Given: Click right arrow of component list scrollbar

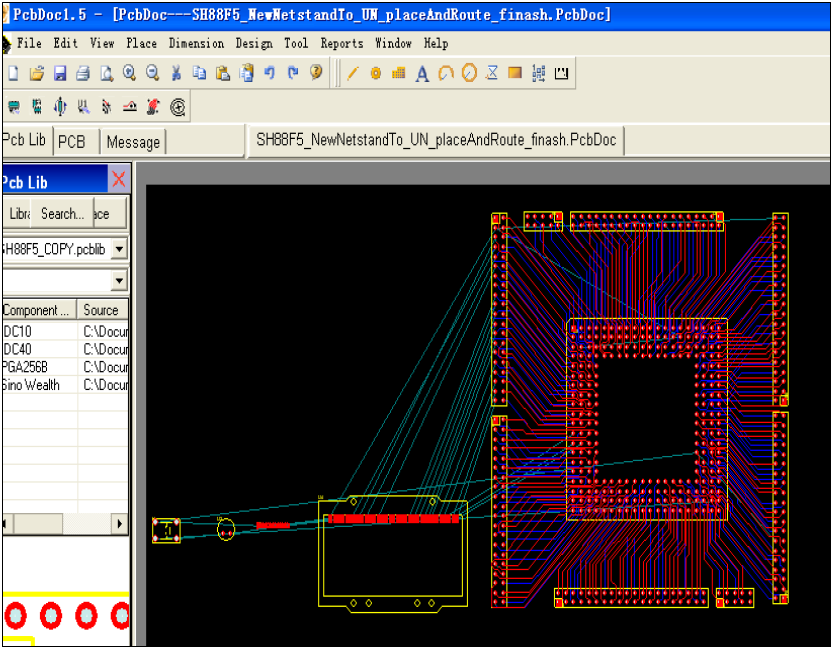Looking at the screenshot, I should coord(119,524).
